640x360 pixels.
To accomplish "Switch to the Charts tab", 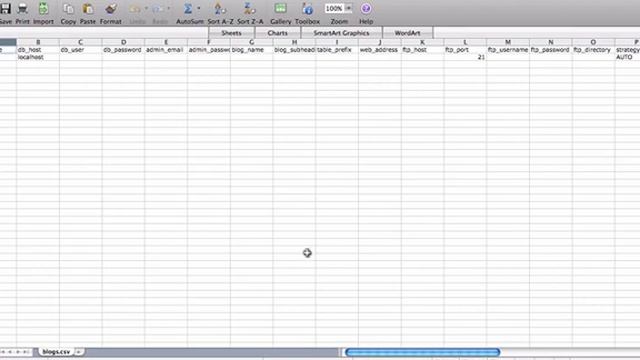I will pos(278,33).
